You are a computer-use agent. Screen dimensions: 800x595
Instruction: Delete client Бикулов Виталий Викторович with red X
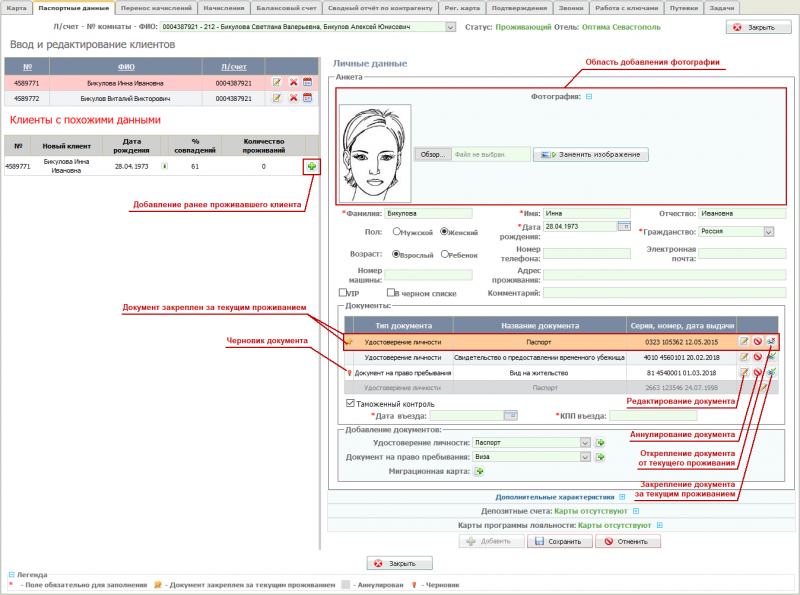[x=293, y=98]
